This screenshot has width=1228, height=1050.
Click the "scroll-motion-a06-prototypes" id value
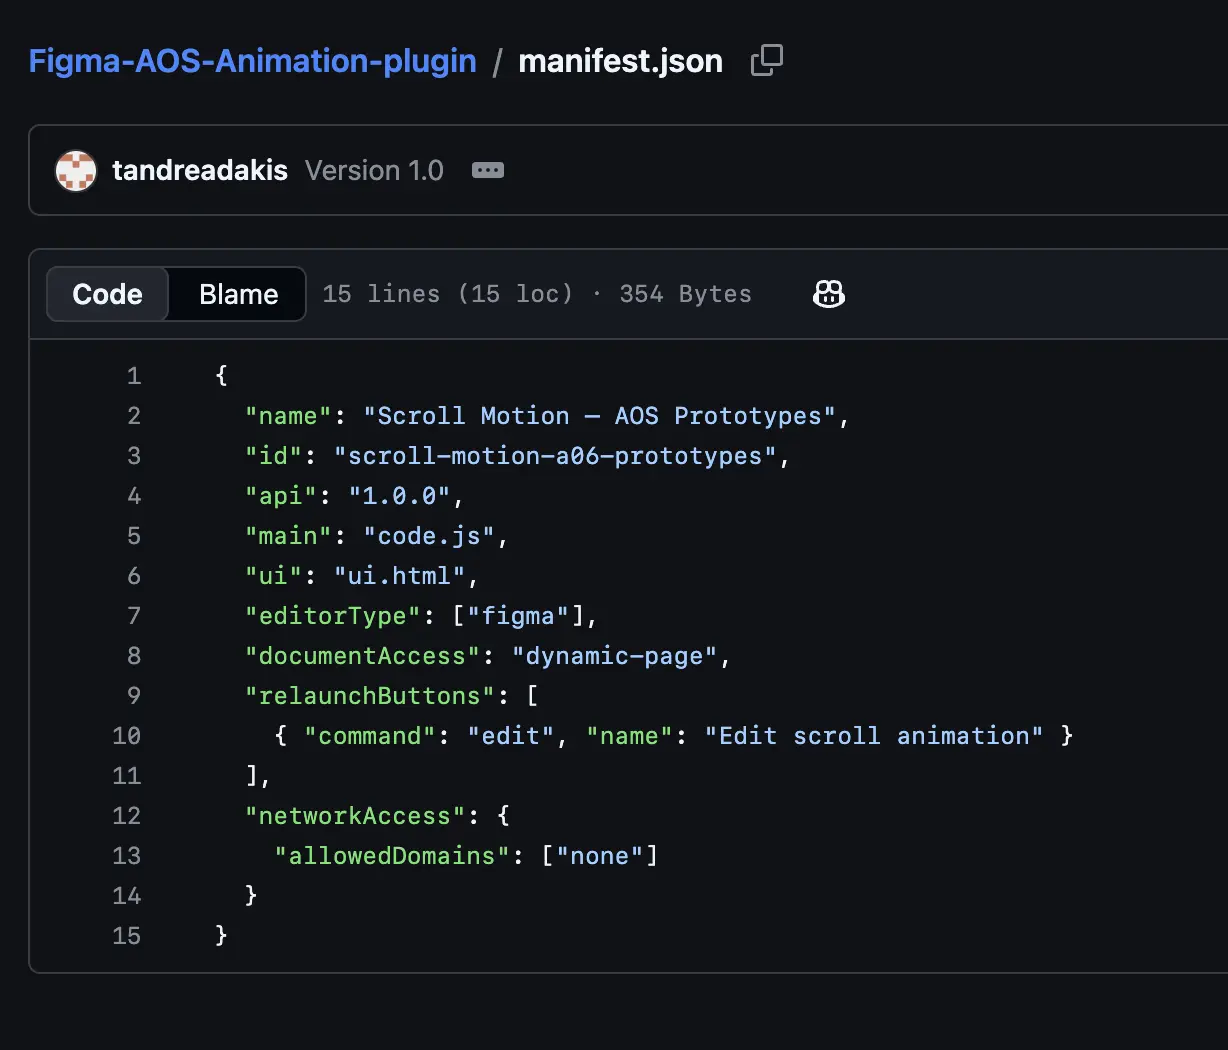click(x=555, y=456)
